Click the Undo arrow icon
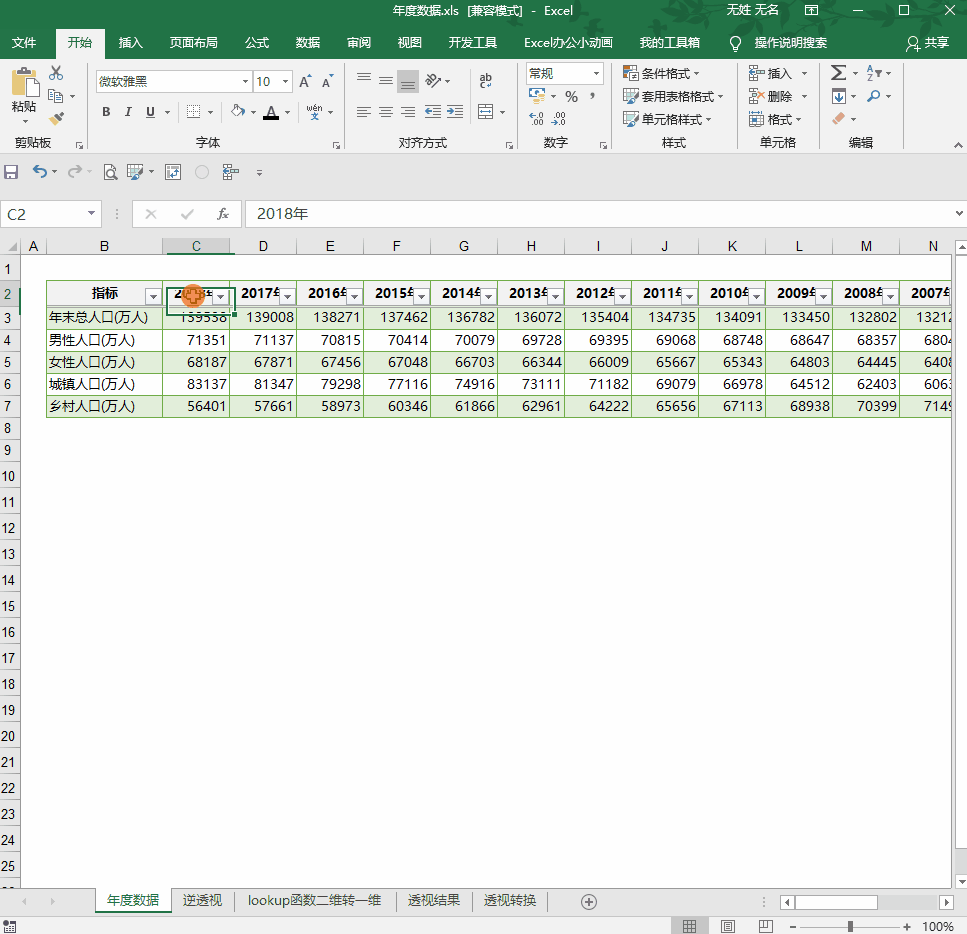The width and height of the screenshot is (967, 934). pyautogui.click(x=40, y=172)
